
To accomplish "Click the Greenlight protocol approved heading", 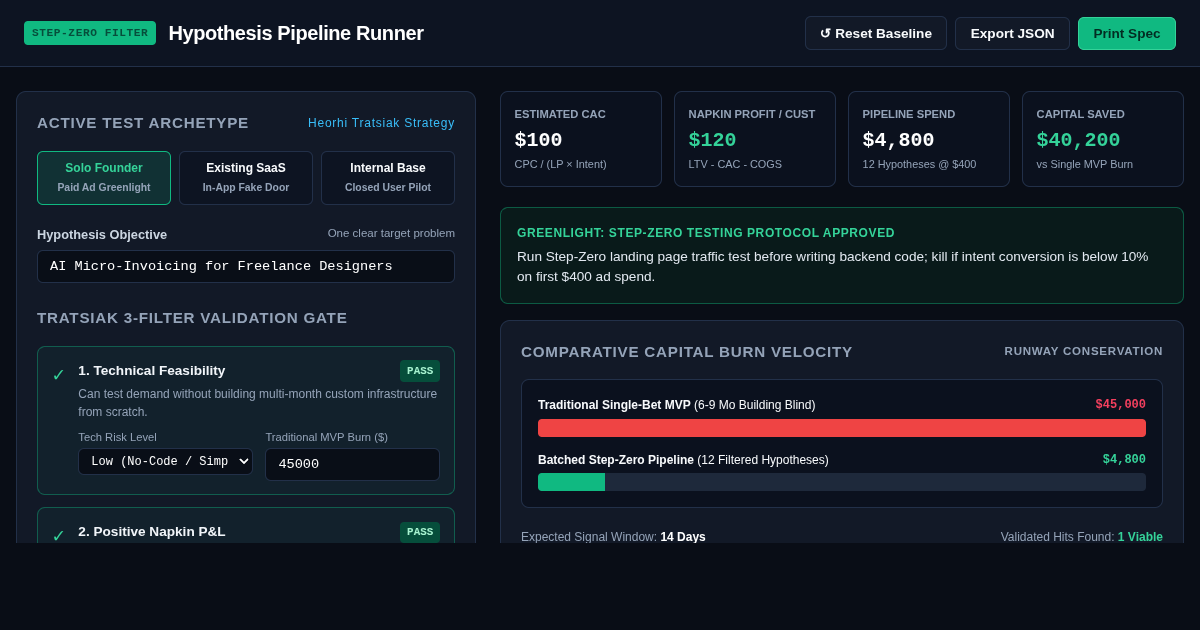I will point(706,233).
